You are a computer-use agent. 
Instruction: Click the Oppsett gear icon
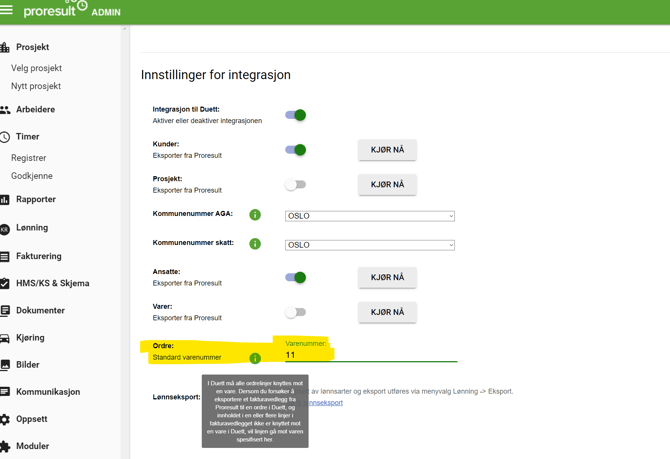pyautogui.click(x=5, y=420)
